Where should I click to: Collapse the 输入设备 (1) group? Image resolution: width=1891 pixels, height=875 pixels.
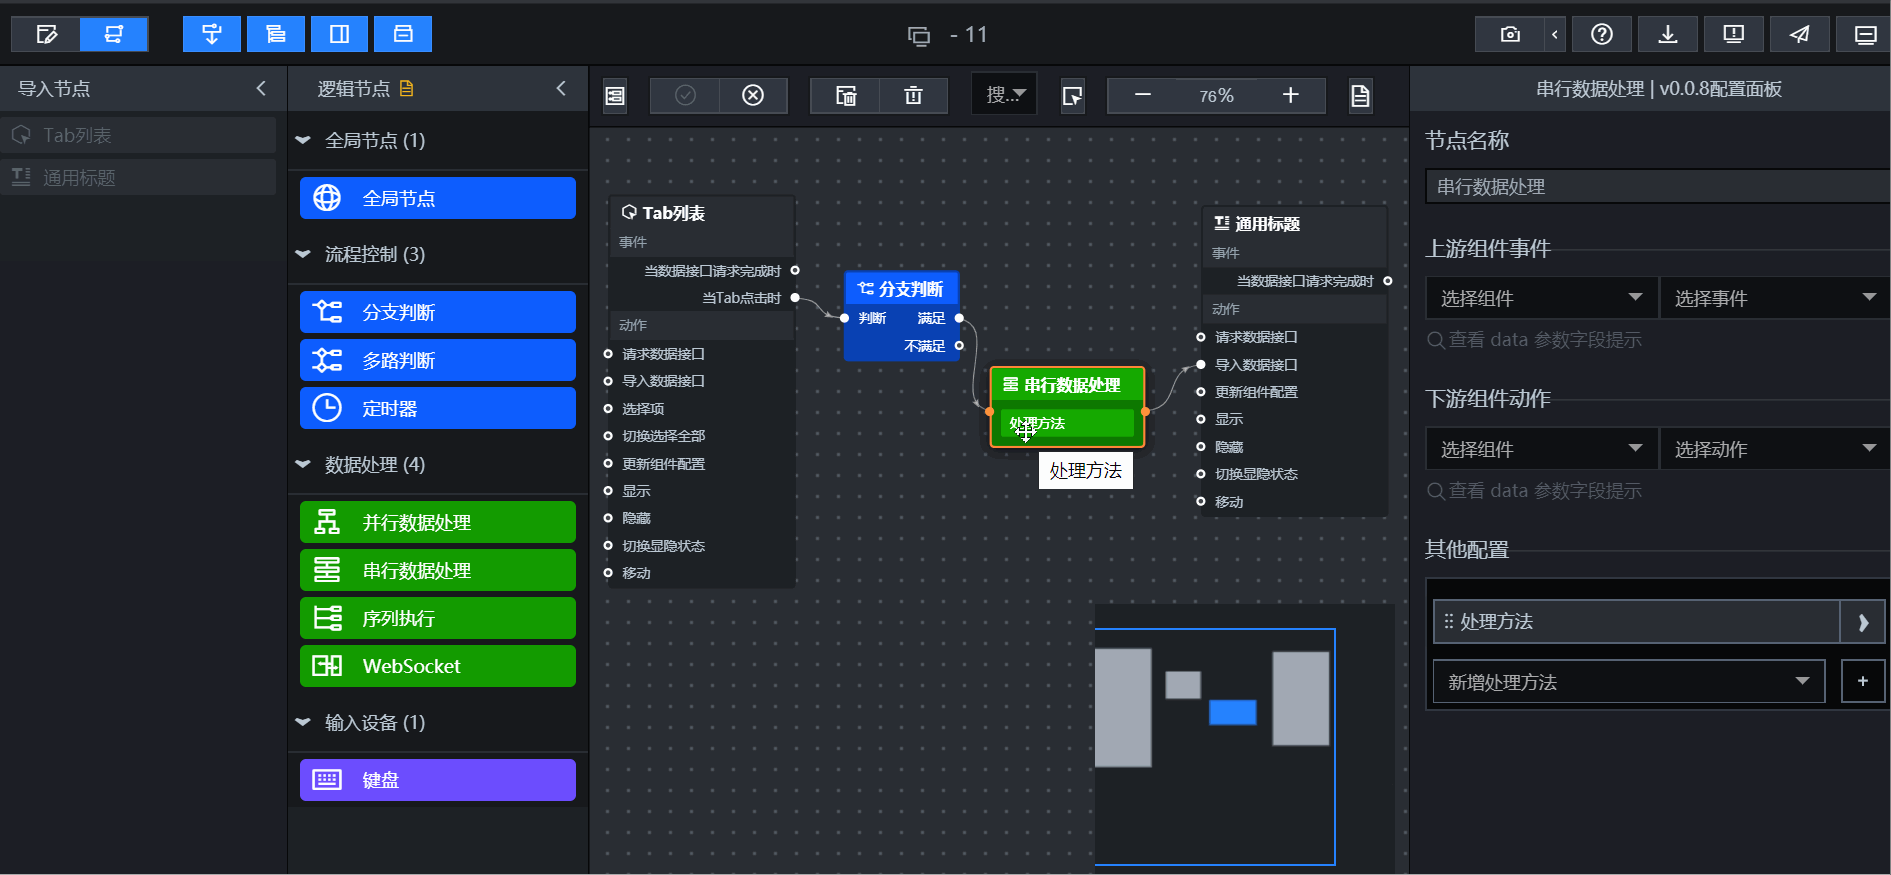tap(303, 722)
